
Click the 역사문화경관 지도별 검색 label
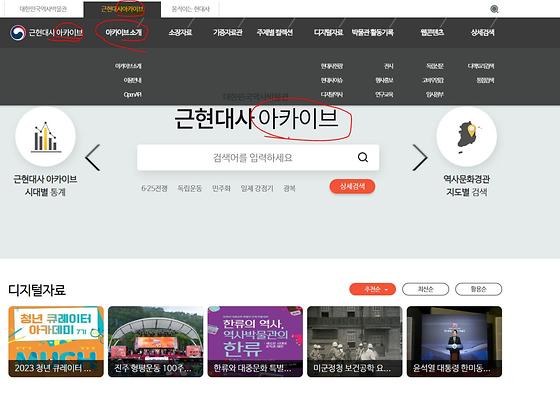click(466, 185)
